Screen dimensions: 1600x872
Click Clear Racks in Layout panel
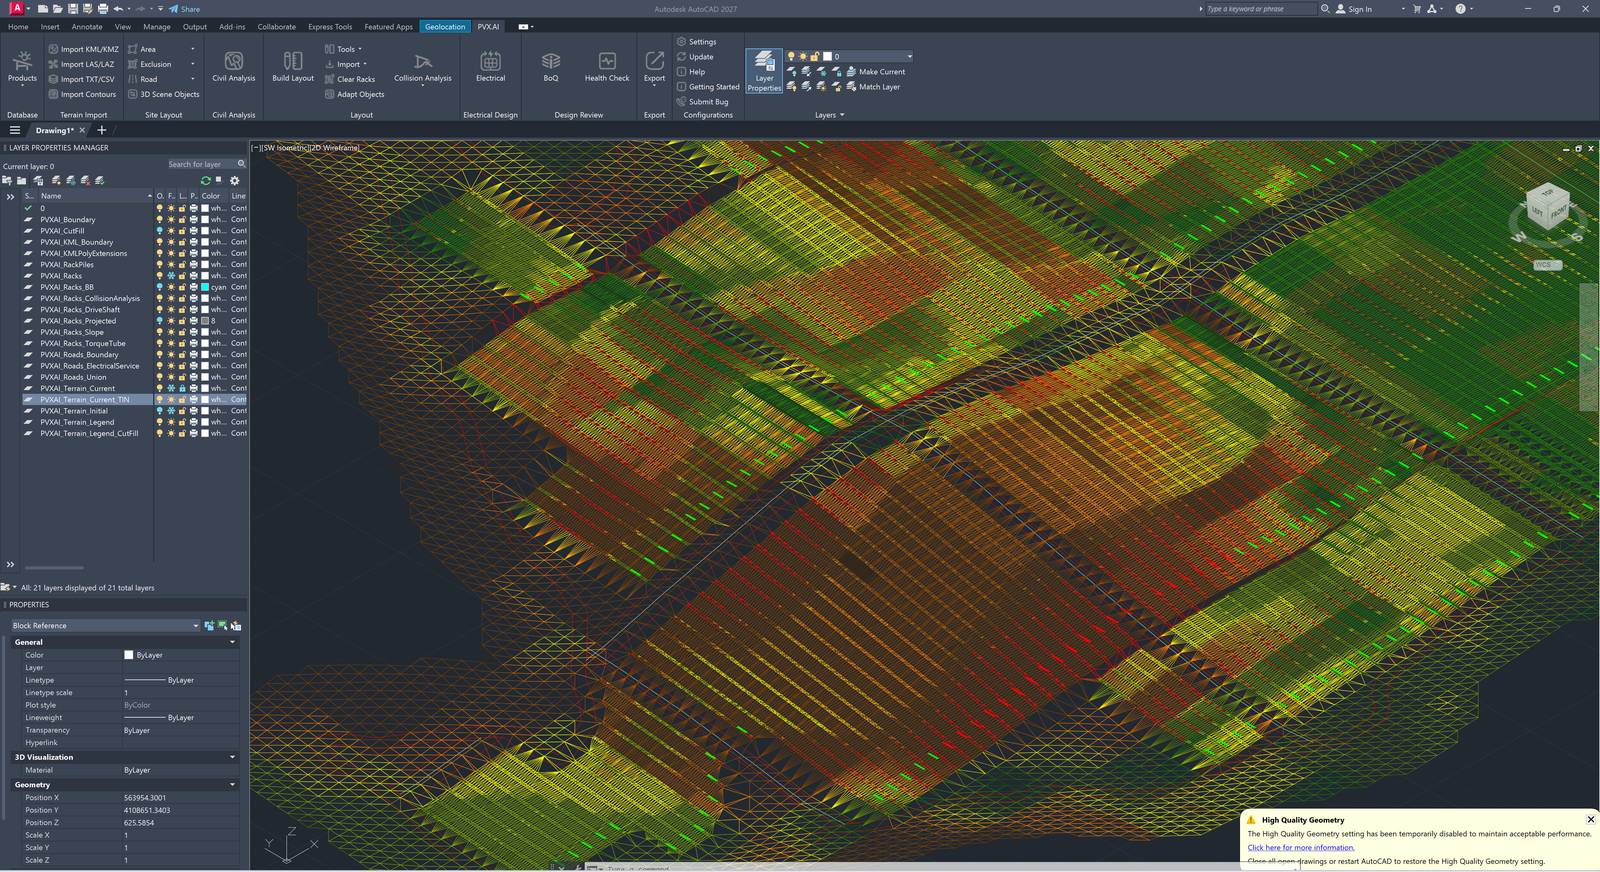point(350,79)
